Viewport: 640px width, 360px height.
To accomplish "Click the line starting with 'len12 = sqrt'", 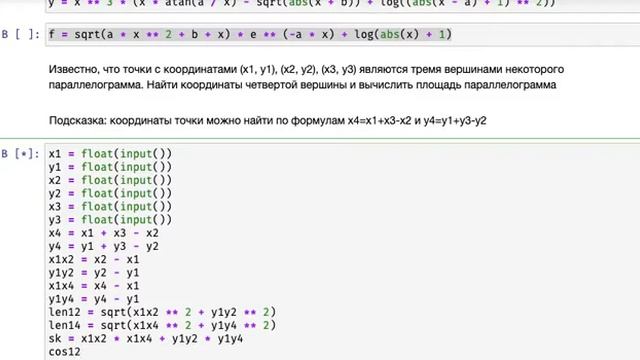I will pyautogui.click(x=162, y=312).
